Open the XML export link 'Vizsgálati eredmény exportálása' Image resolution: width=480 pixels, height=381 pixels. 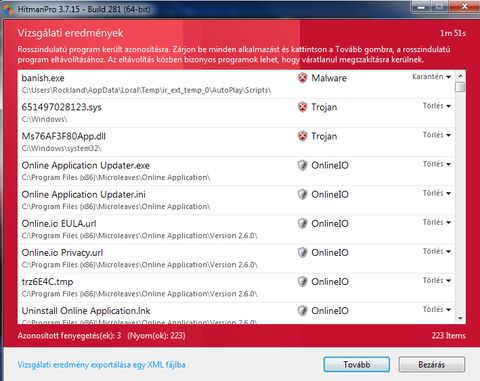[101, 365]
